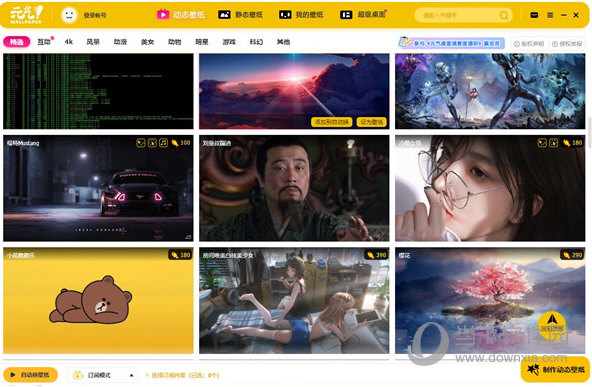This screenshot has width=592, height=387.
Task: Click the 390 price tag on the anime card
Action: pos(376,255)
